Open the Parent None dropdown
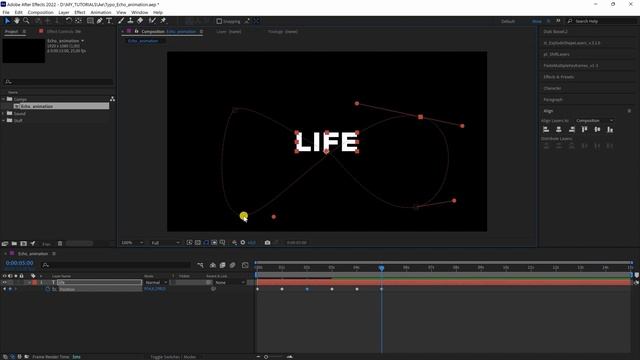Screen dimensions: 640x360 (230, 282)
